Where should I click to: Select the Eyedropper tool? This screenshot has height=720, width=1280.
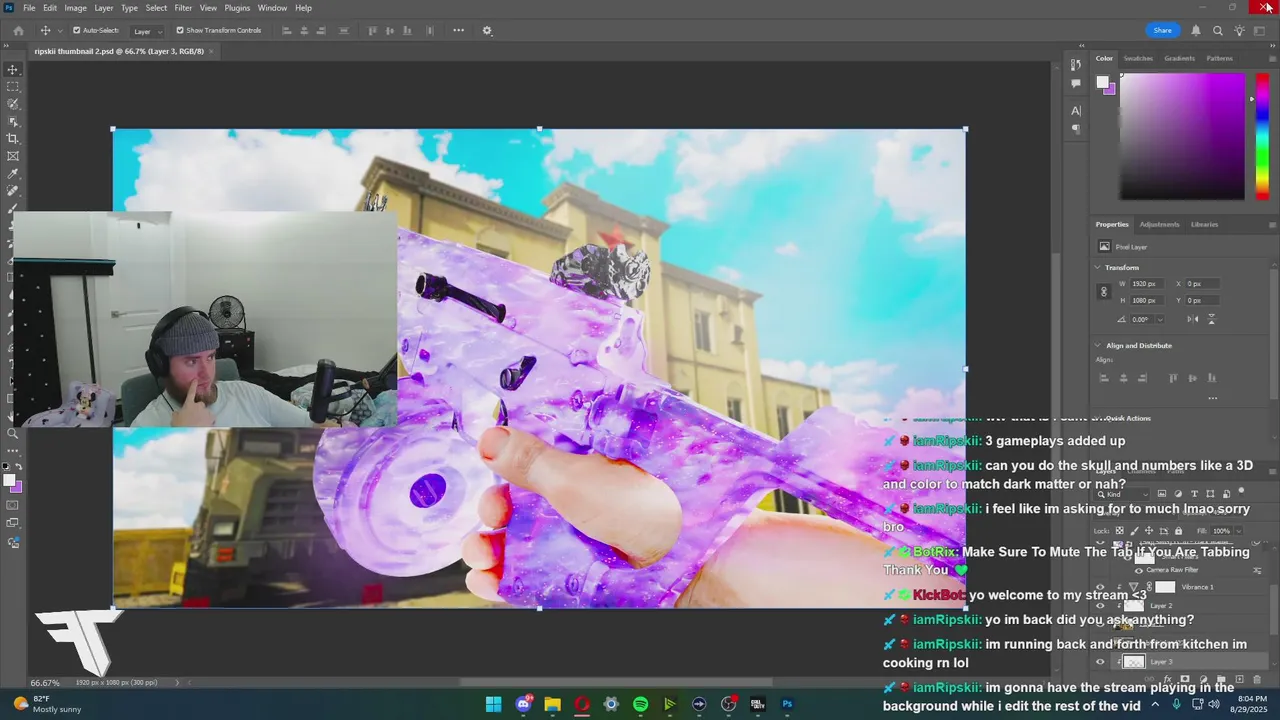point(13,173)
